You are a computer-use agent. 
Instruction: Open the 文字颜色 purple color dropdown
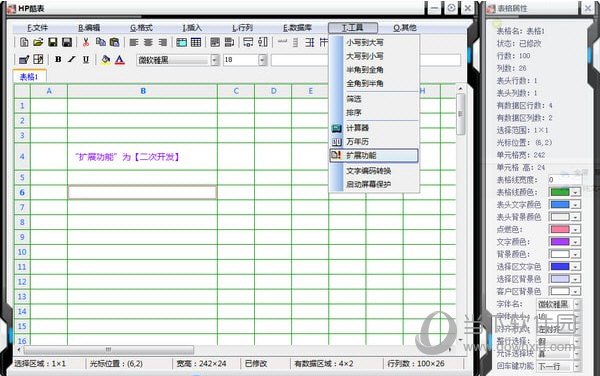pyautogui.click(x=575, y=242)
